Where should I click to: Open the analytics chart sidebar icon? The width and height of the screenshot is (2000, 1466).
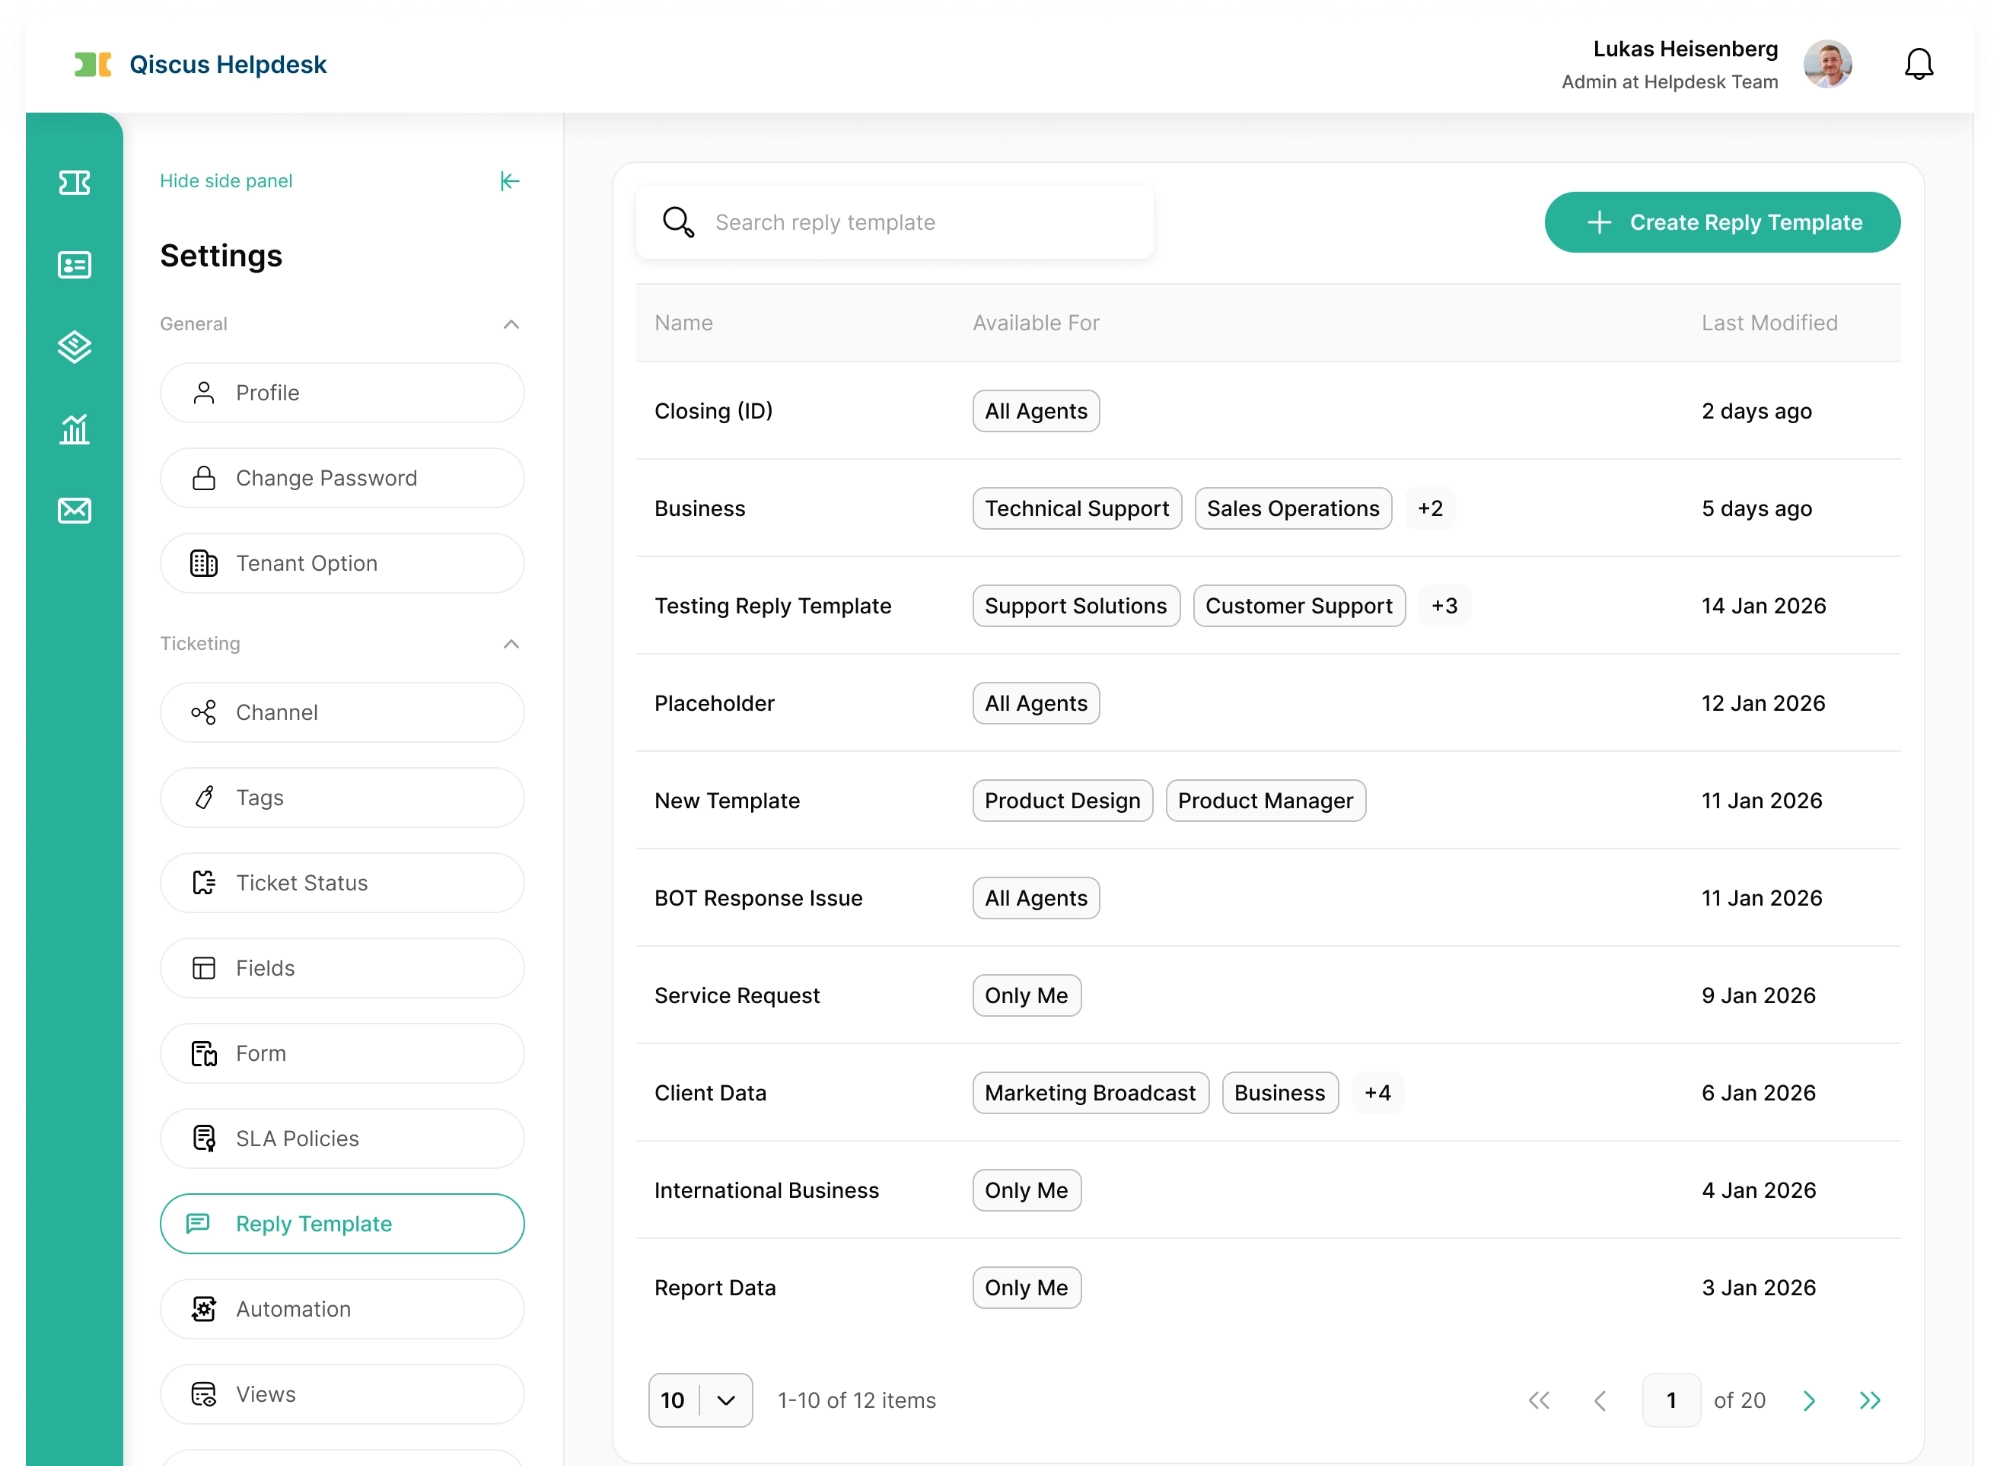[74, 429]
